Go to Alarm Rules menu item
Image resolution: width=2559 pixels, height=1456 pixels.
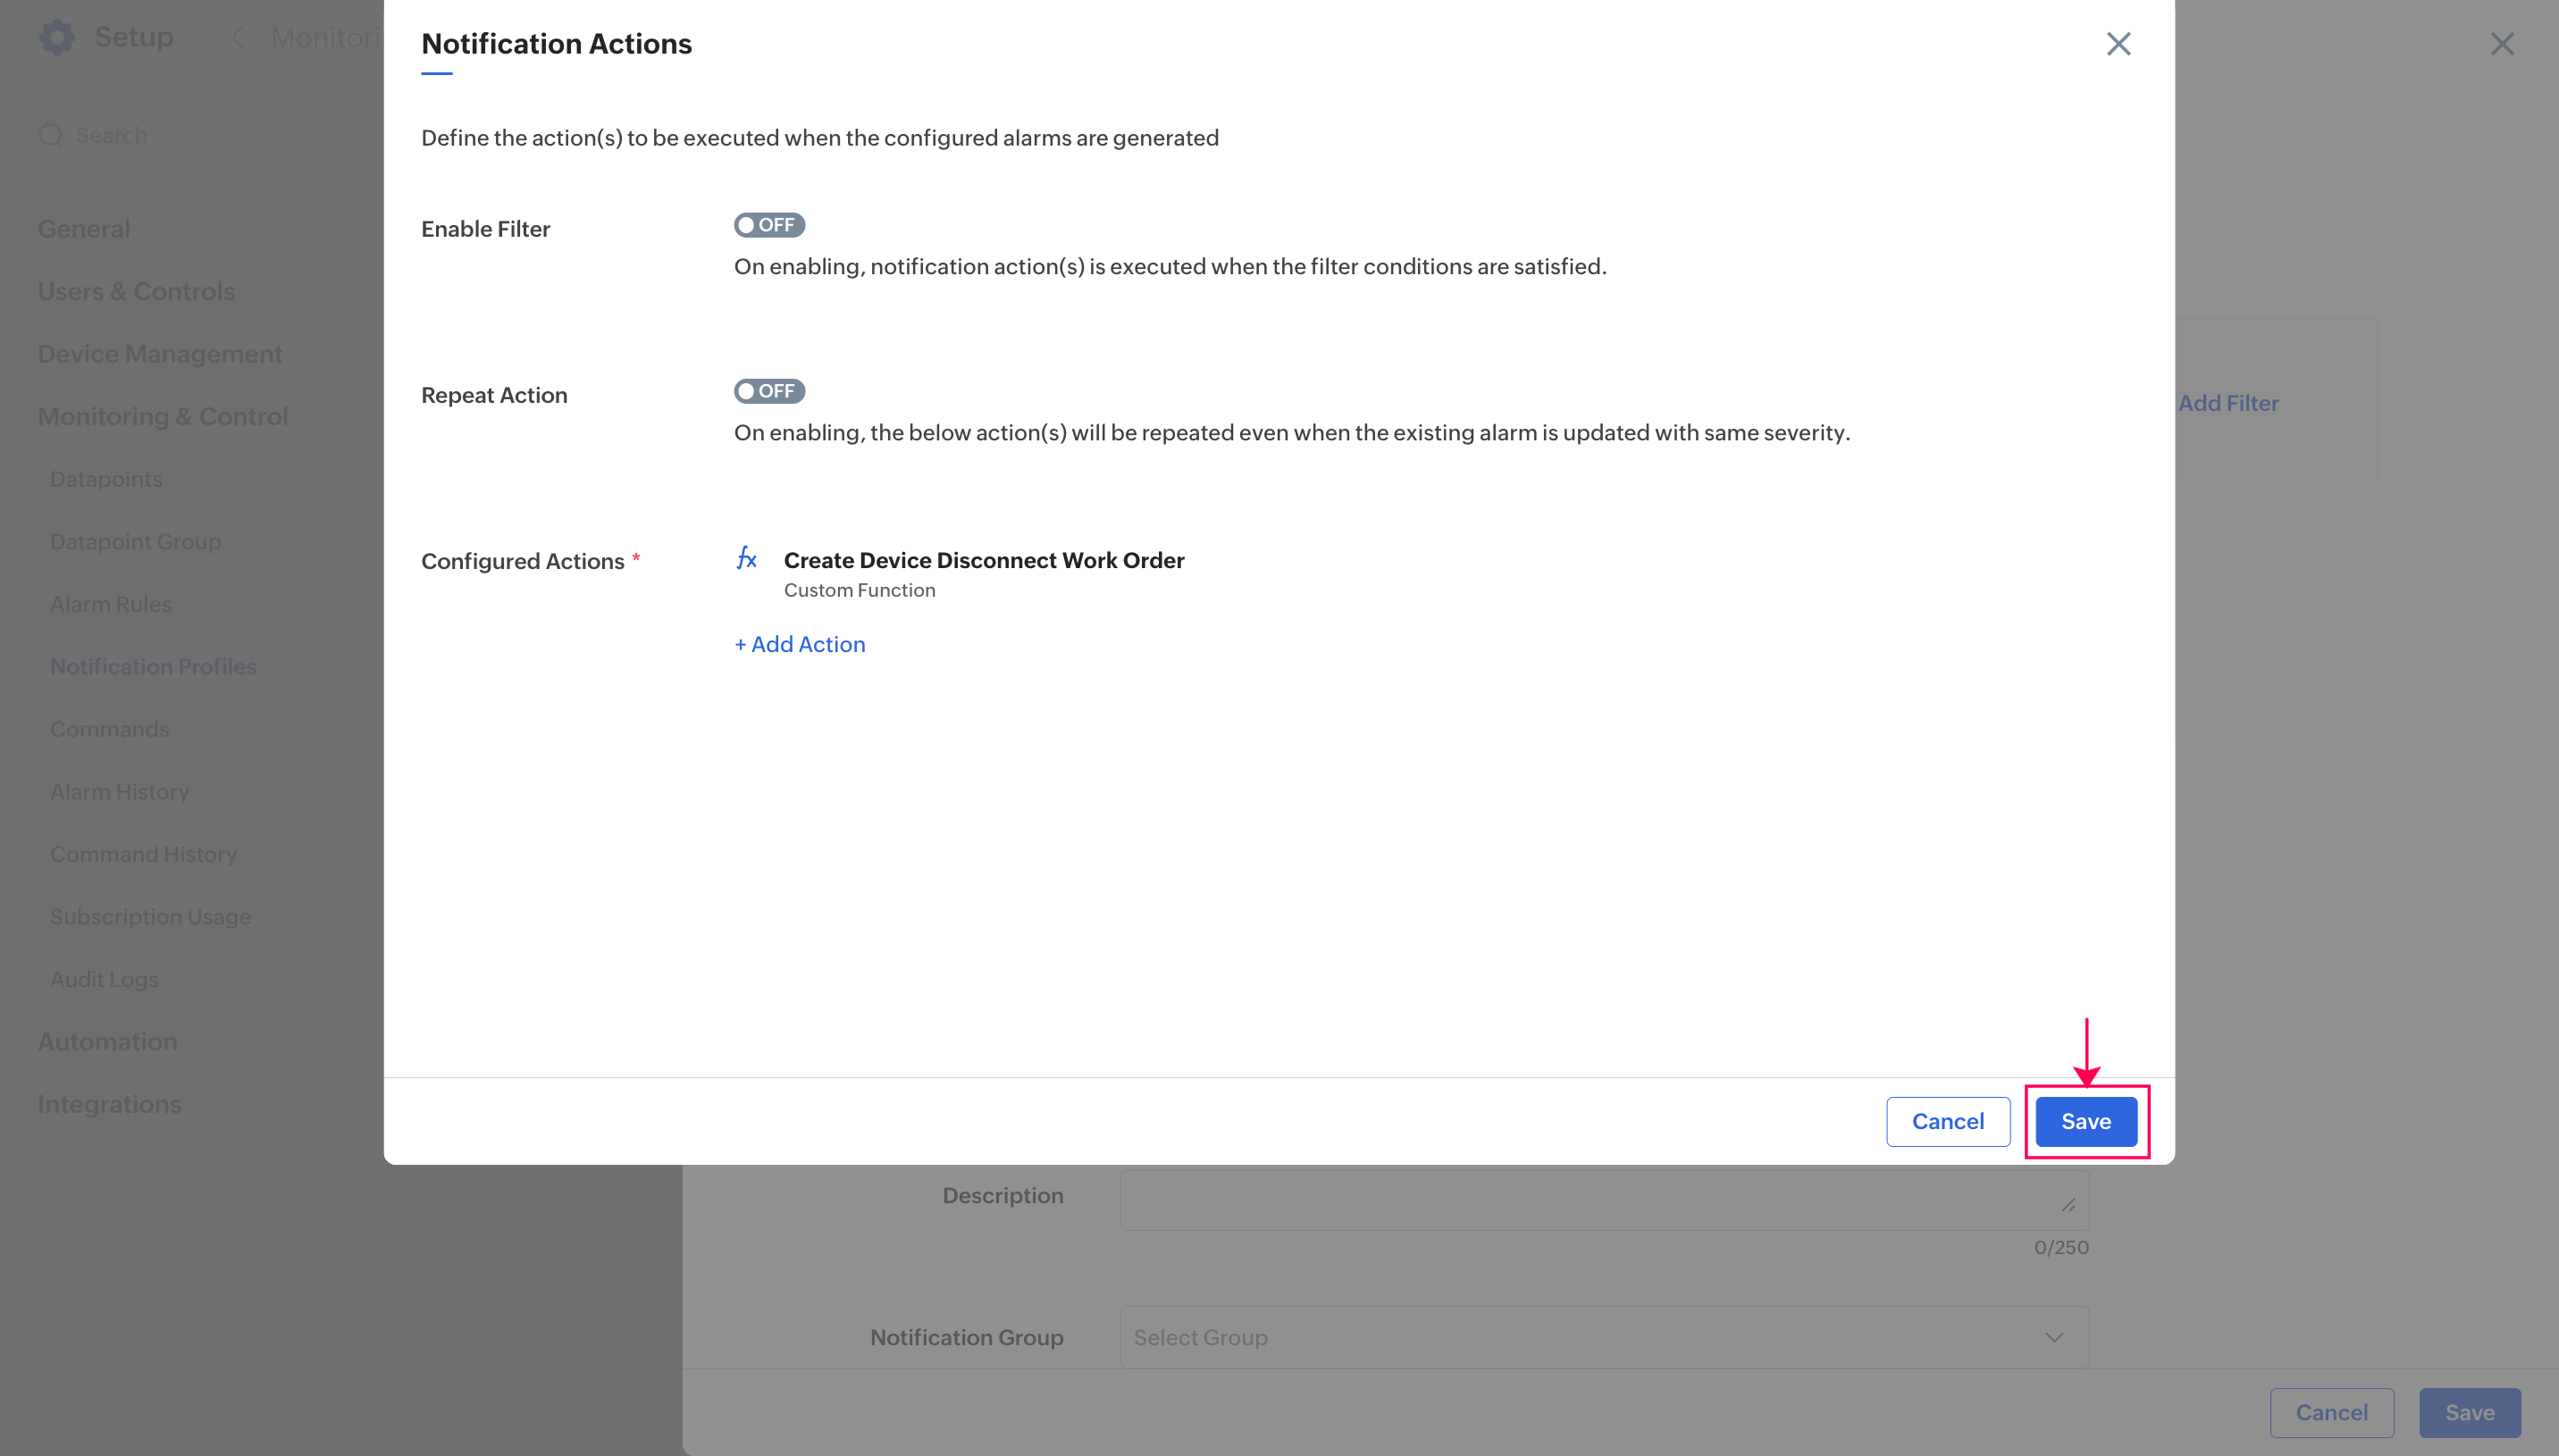(111, 604)
